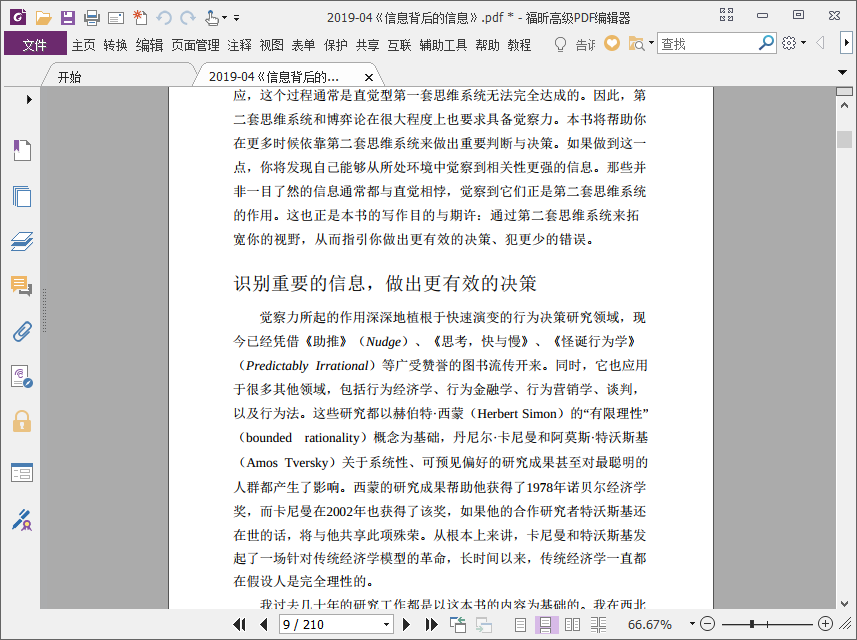Open the digital signatures panel
This screenshot has height=640, width=857.
pyautogui.click(x=22, y=377)
